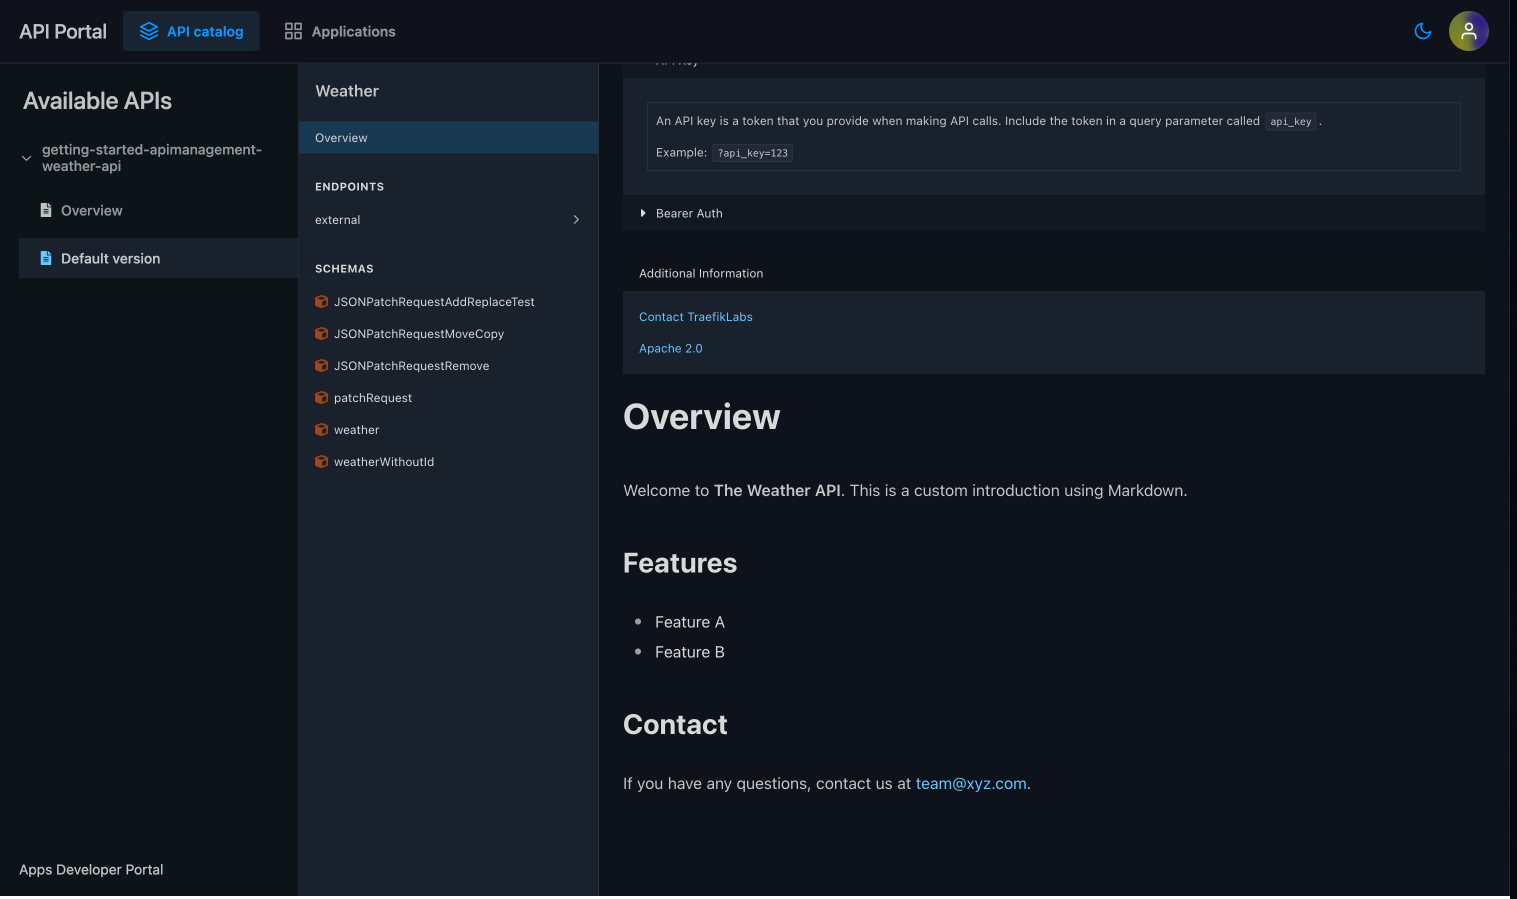Click the weather schema cube icon
This screenshot has height=899, width=1517.
[321, 429]
